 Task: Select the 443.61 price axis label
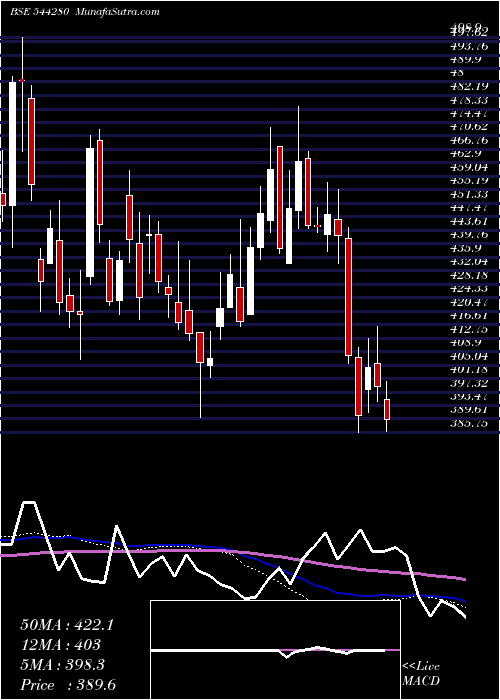(469, 221)
